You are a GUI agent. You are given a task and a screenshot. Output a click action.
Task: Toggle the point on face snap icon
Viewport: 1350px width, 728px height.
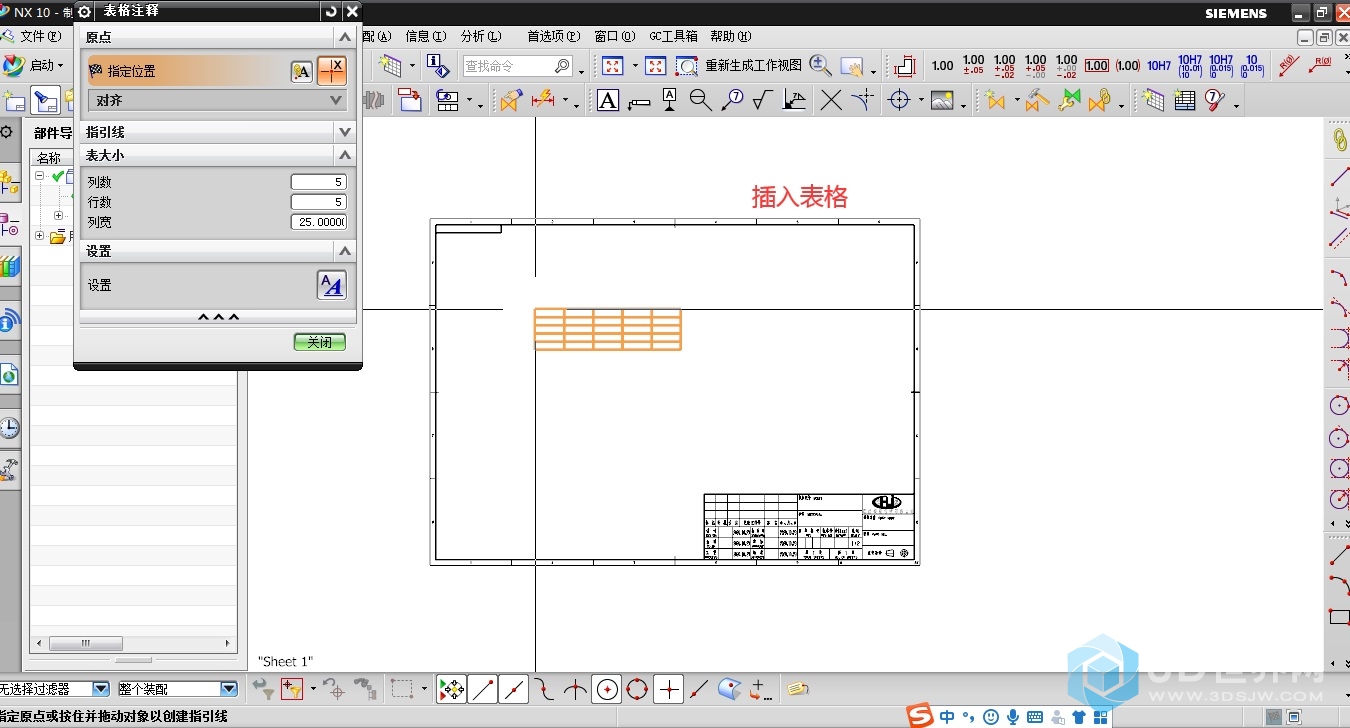coord(731,689)
